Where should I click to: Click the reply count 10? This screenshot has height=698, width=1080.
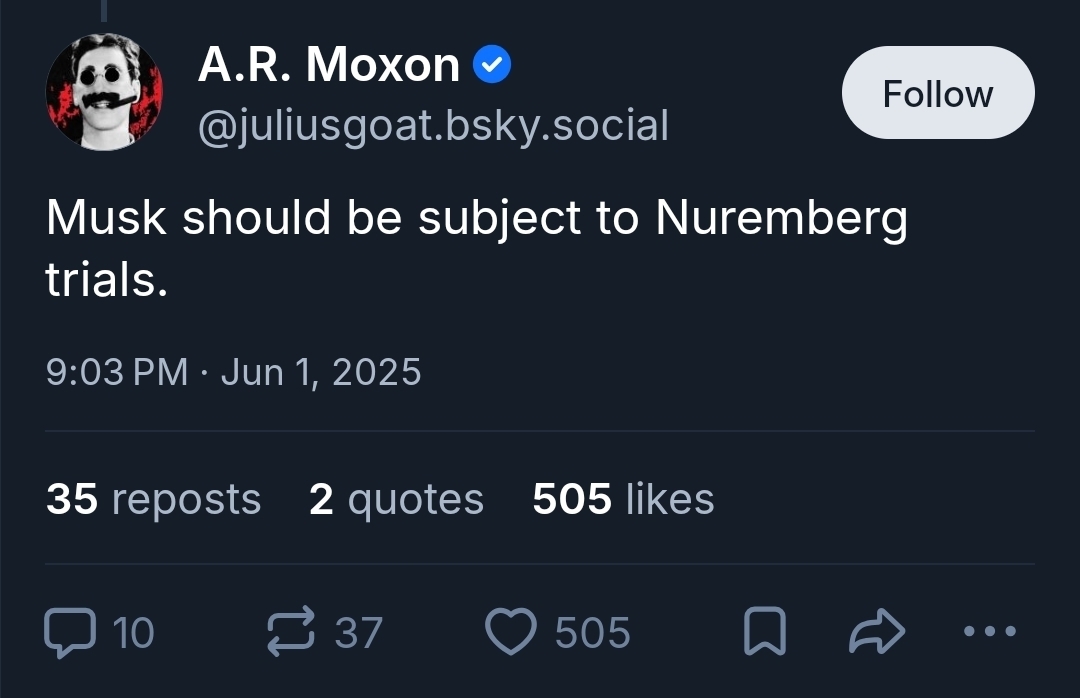133,632
